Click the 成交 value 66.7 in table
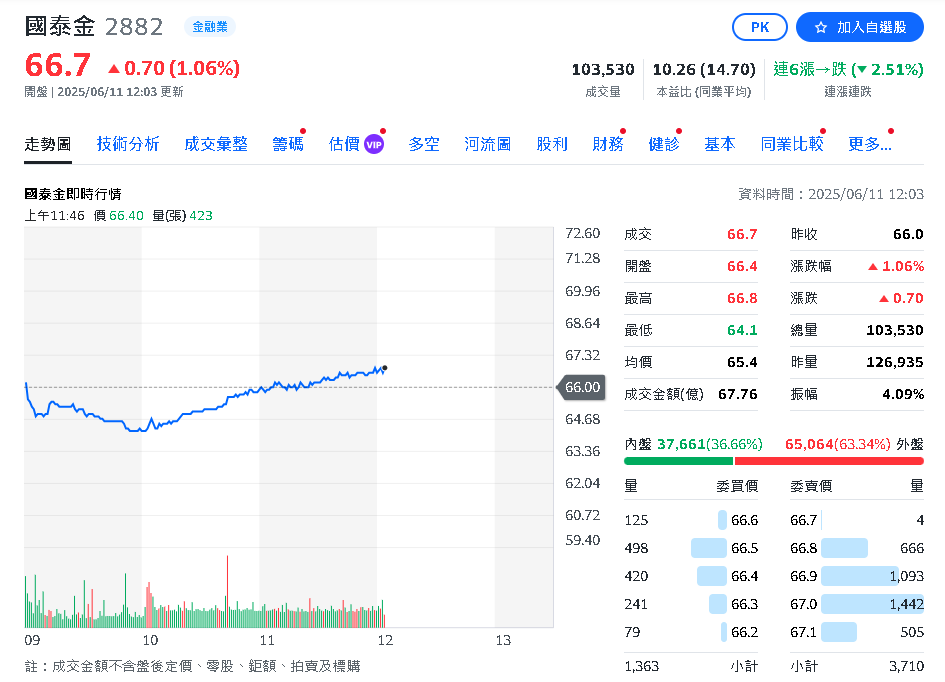The image size is (945, 682). coord(742,234)
